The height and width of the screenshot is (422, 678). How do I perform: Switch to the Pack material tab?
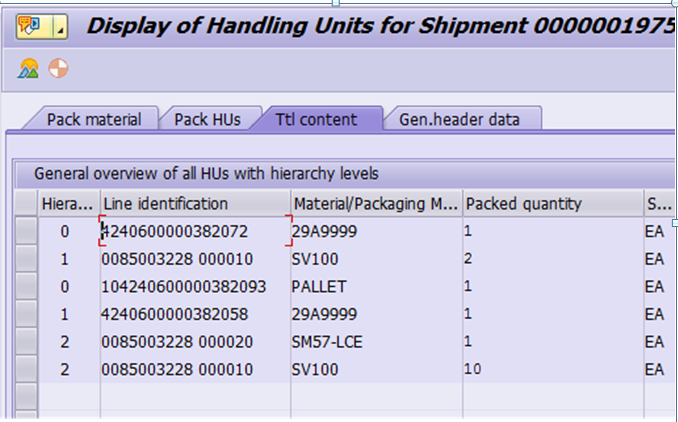point(94,119)
